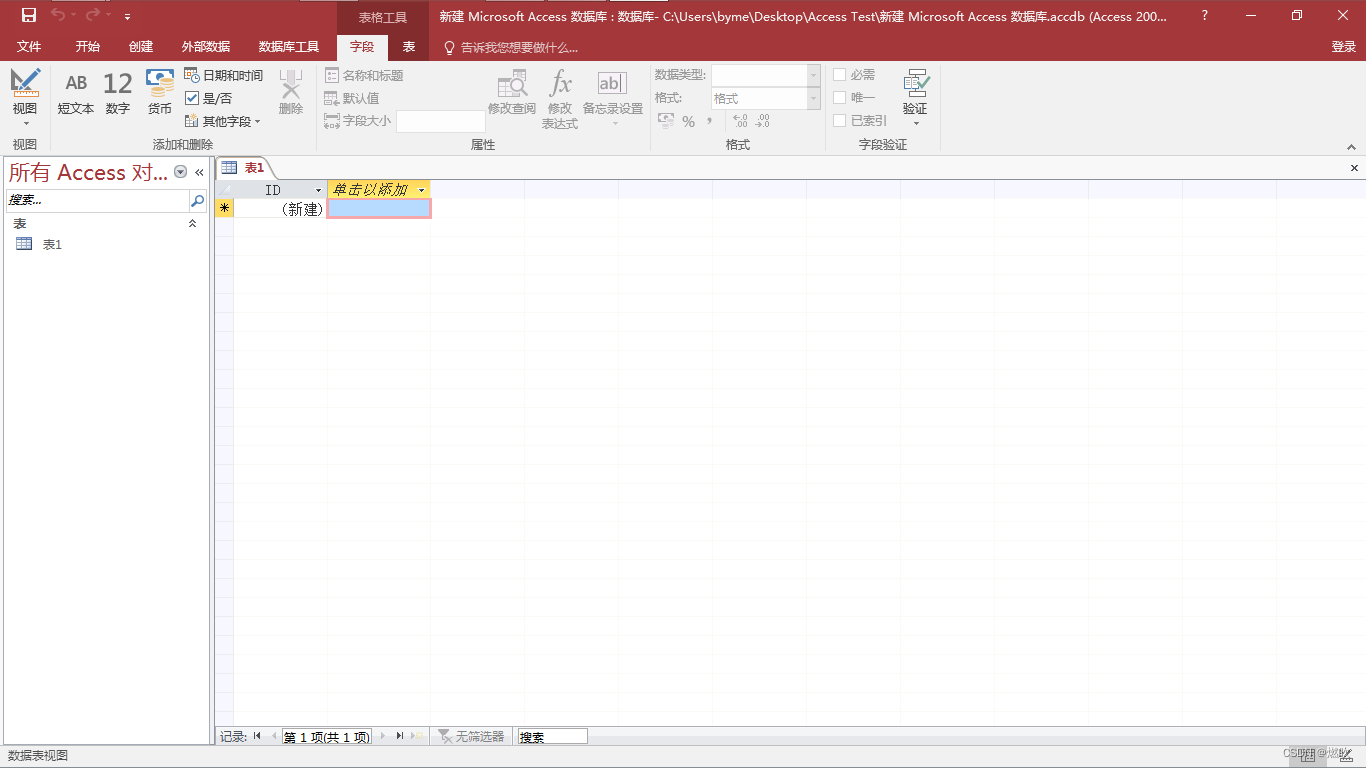
Task: Open the 文件 menu
Action: 29,47
